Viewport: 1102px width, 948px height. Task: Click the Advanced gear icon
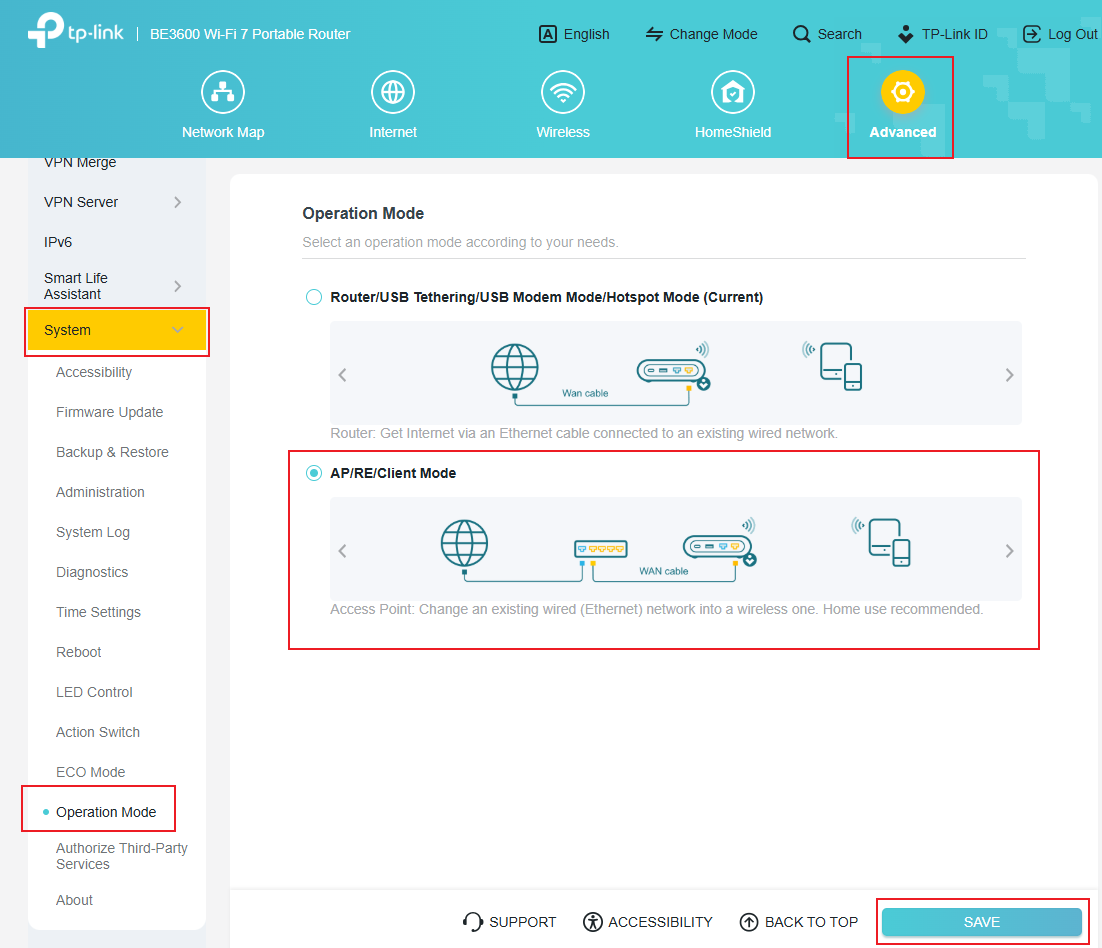pos(901,91)
